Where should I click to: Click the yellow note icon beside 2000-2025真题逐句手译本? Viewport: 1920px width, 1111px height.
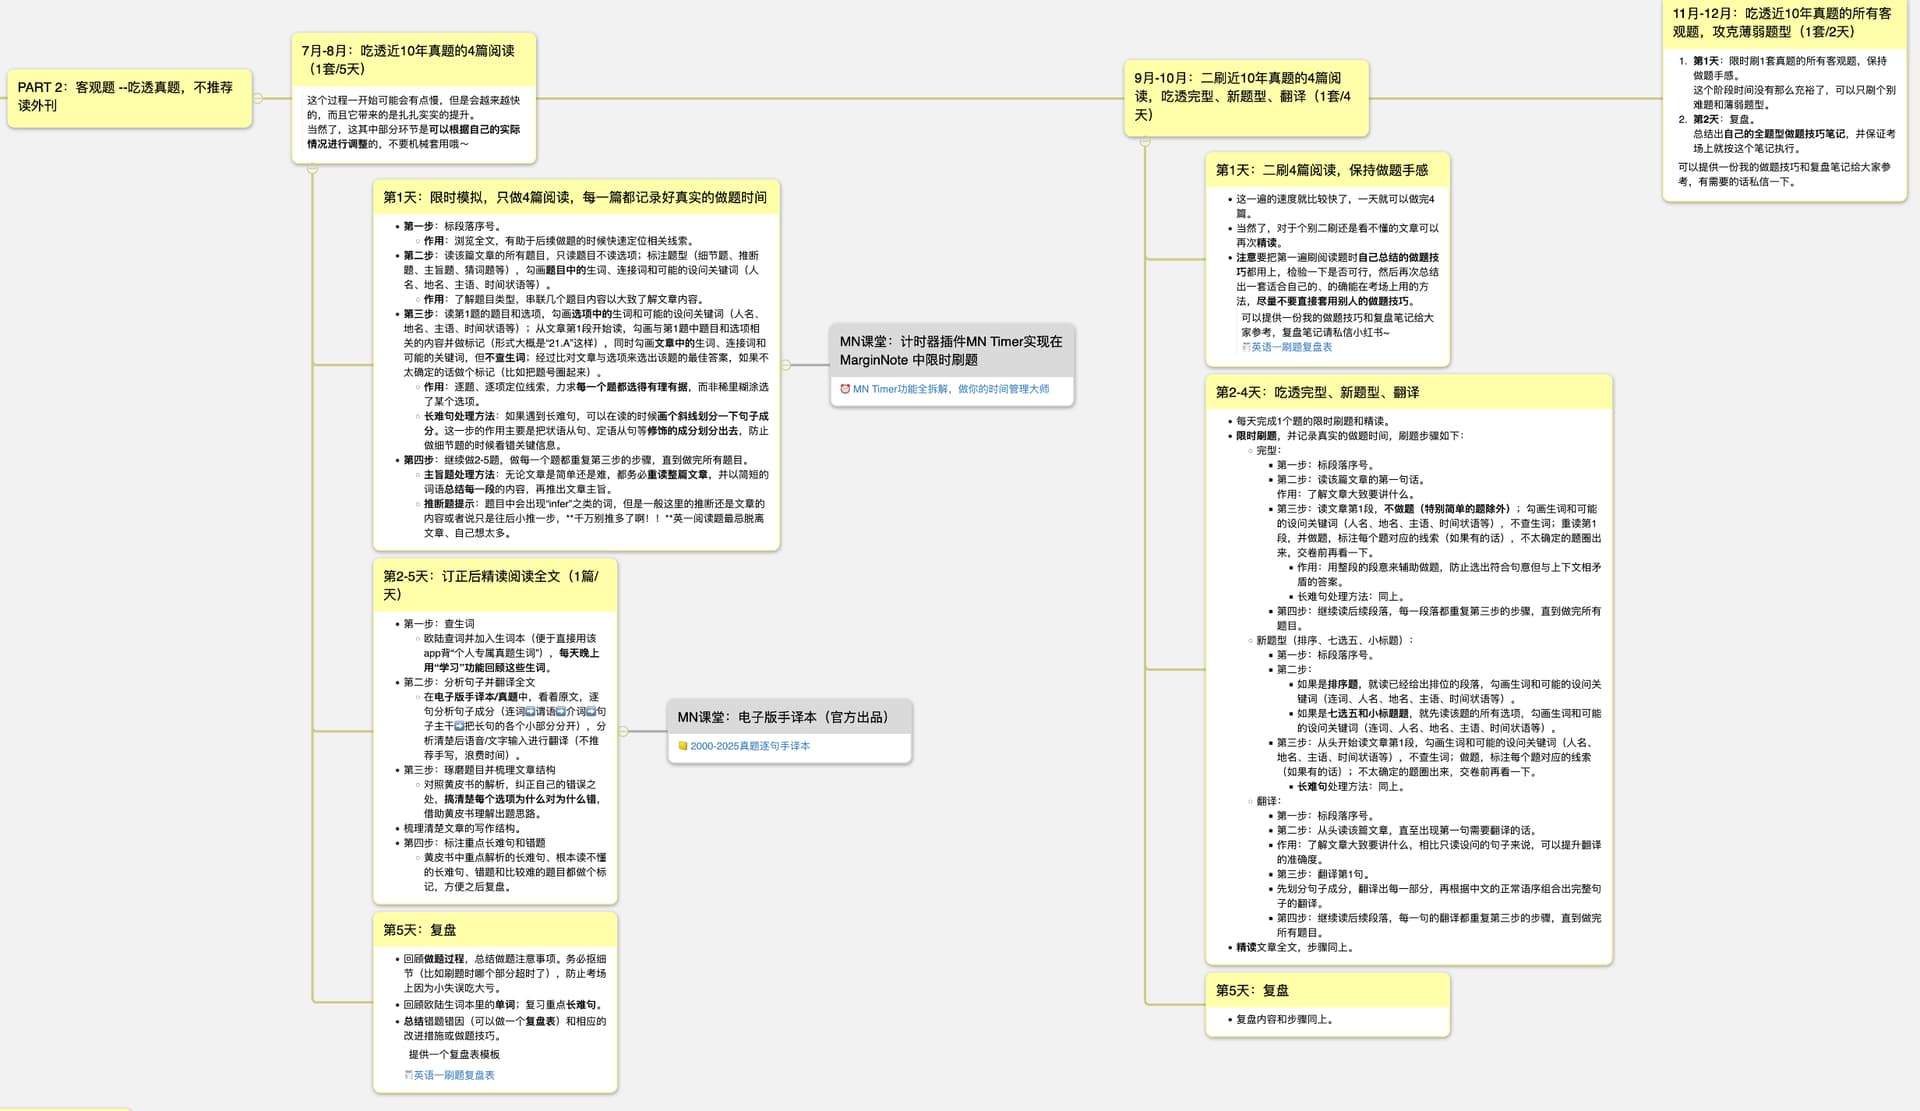click(683, 746)
